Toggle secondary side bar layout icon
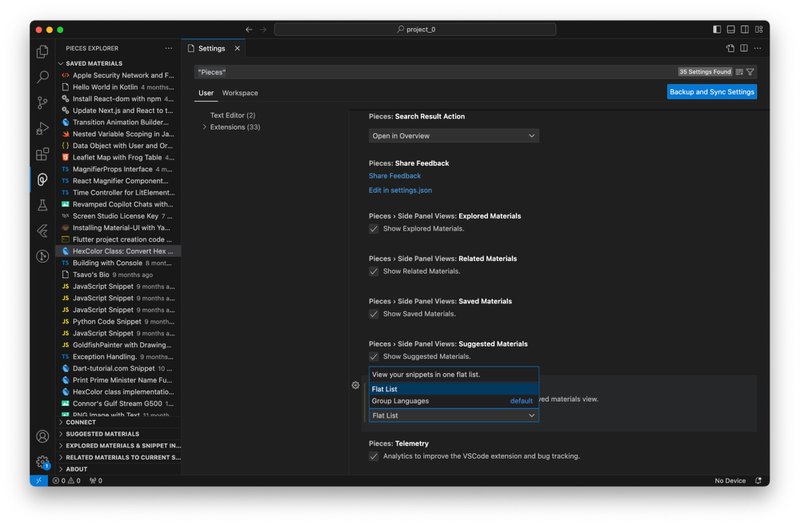800x526 pixels. [x=745, y=30]
